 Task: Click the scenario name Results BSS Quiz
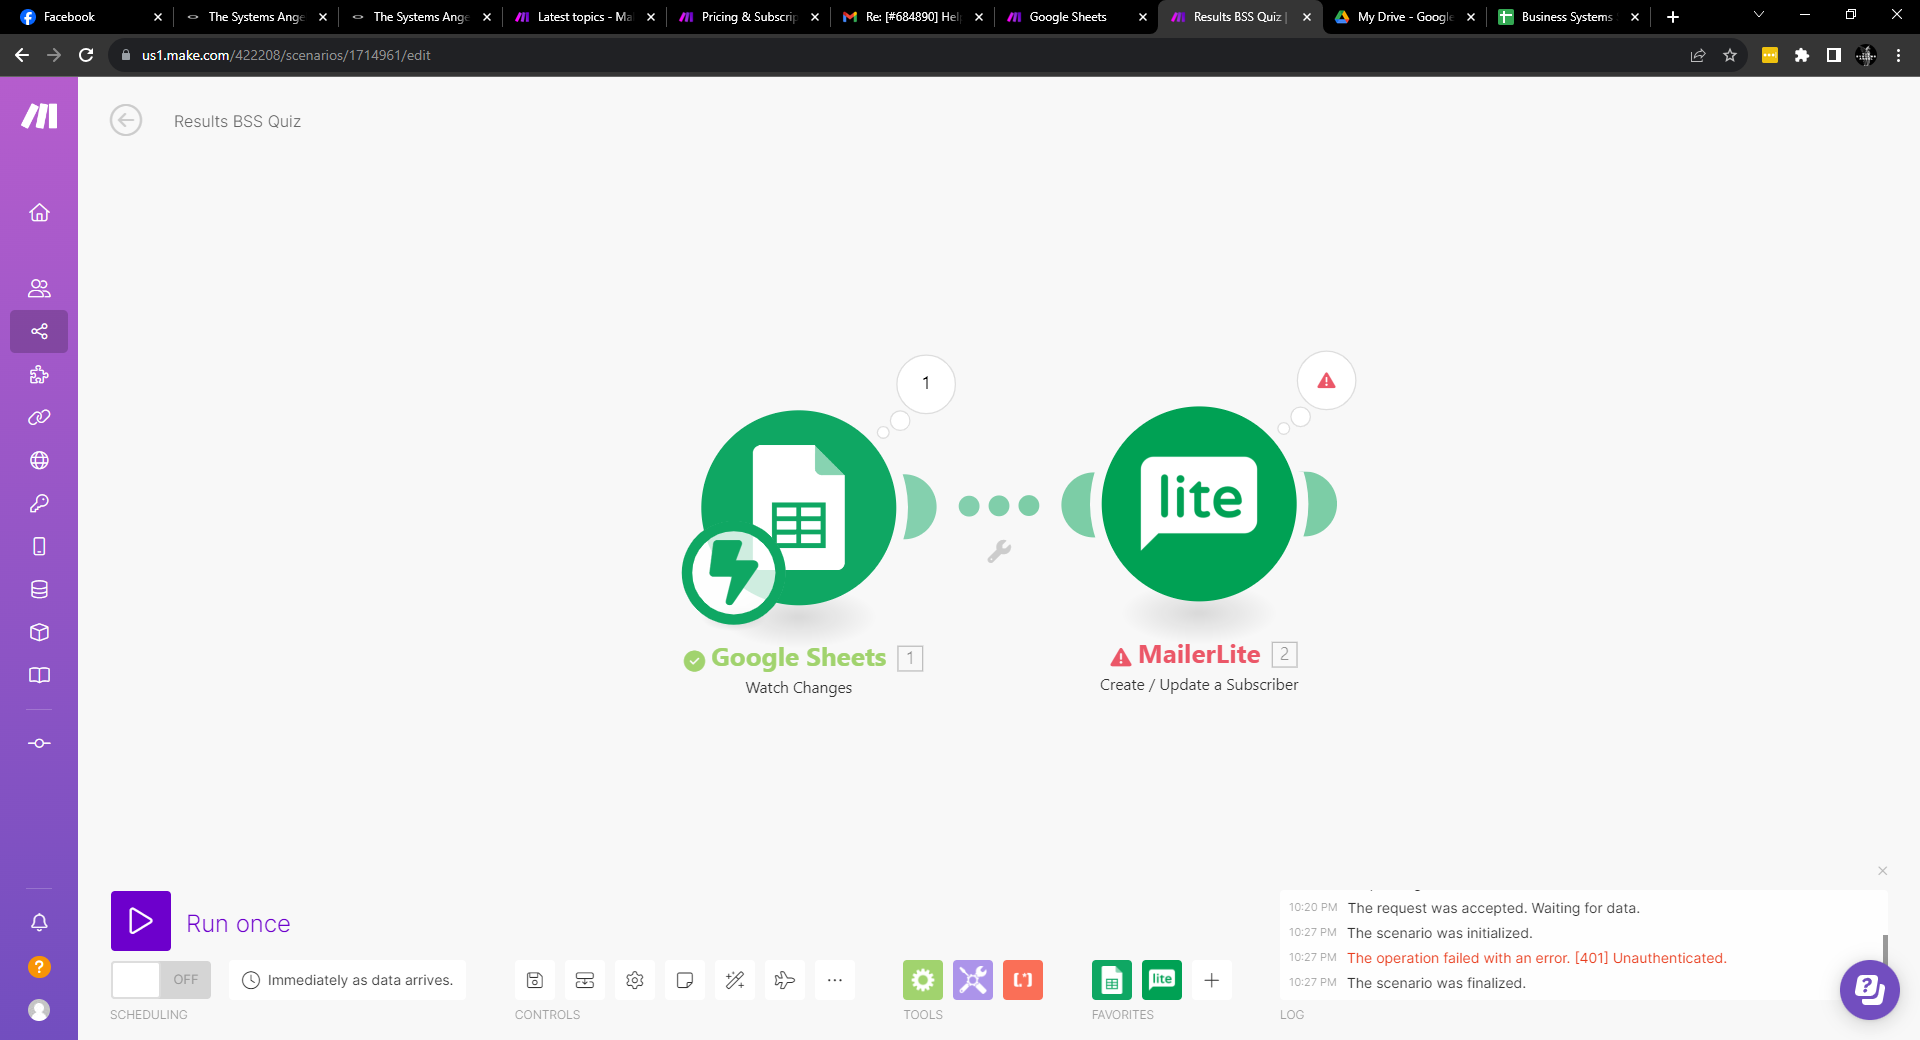tap(237, 121)
